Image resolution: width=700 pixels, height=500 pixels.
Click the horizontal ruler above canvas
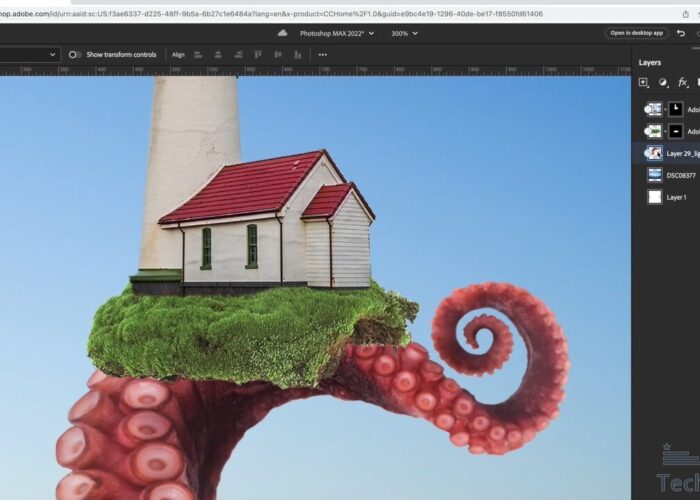[x=315, y=70]
